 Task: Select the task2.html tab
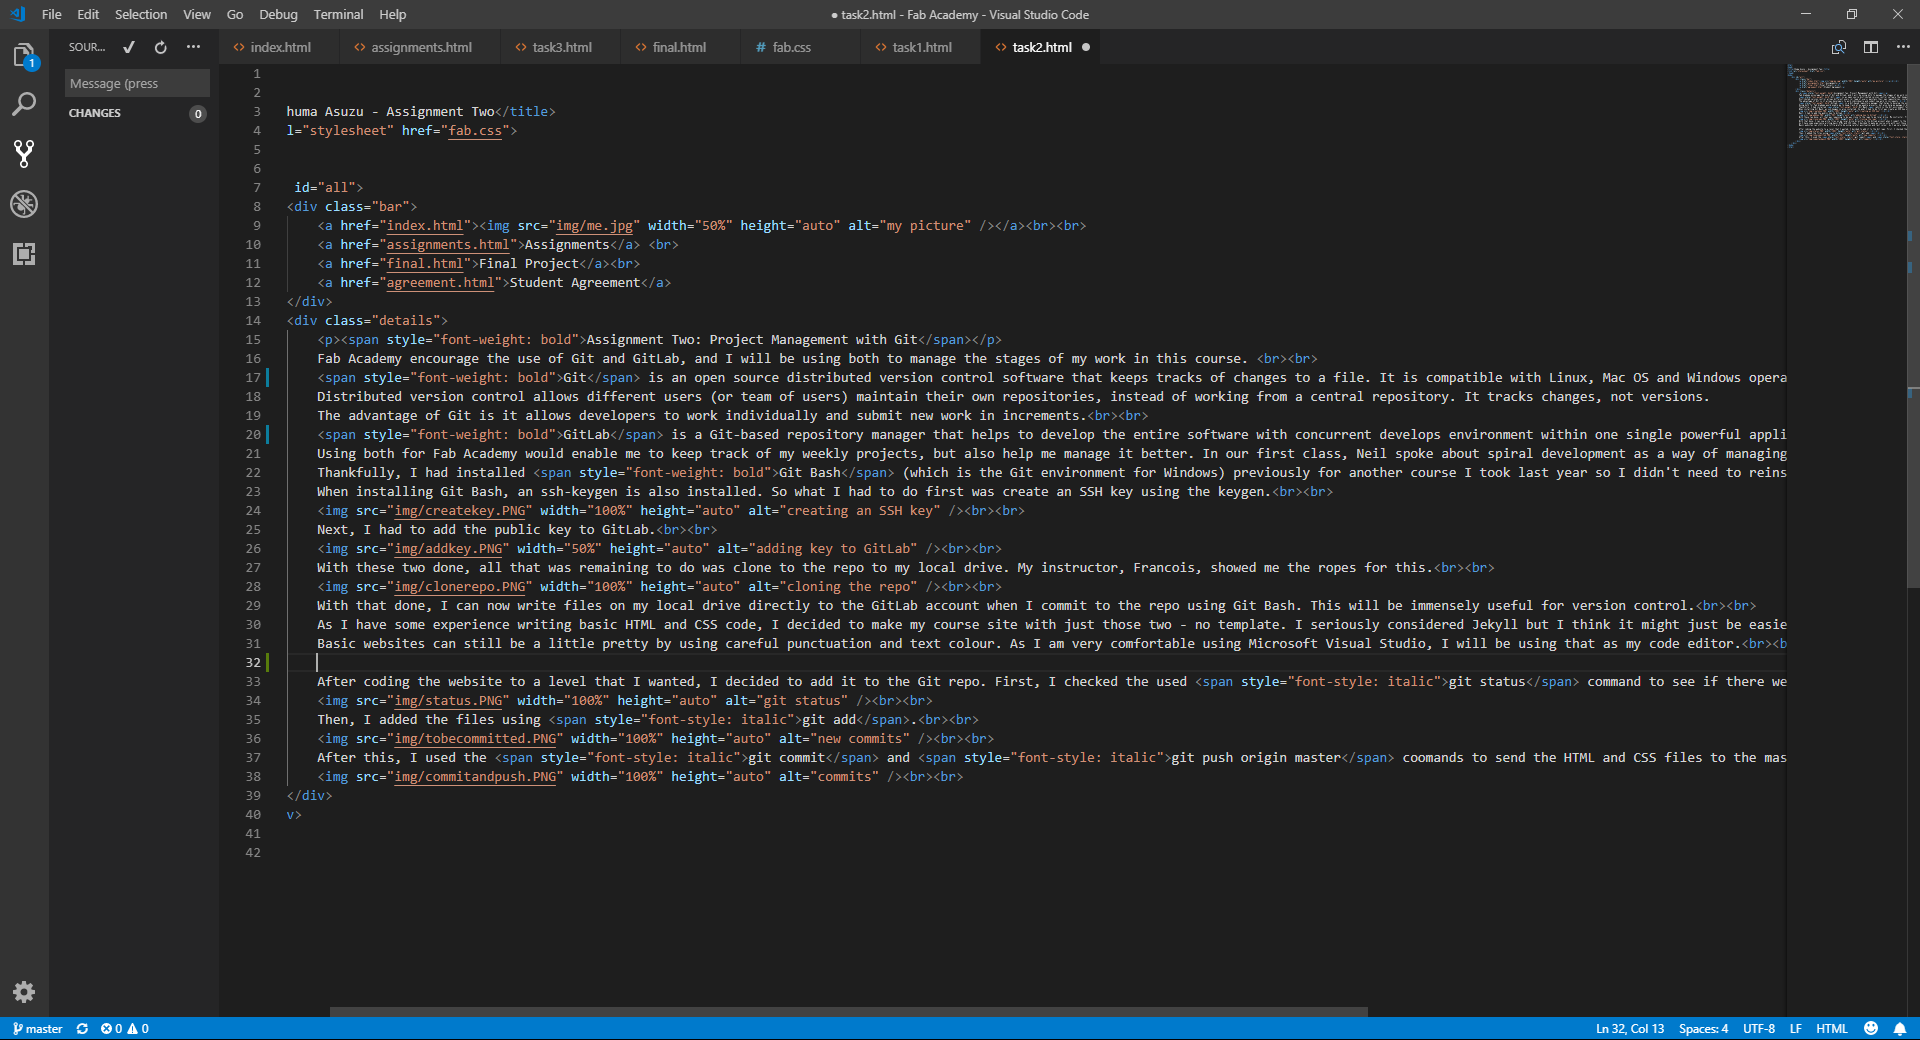coord(1041,47)
